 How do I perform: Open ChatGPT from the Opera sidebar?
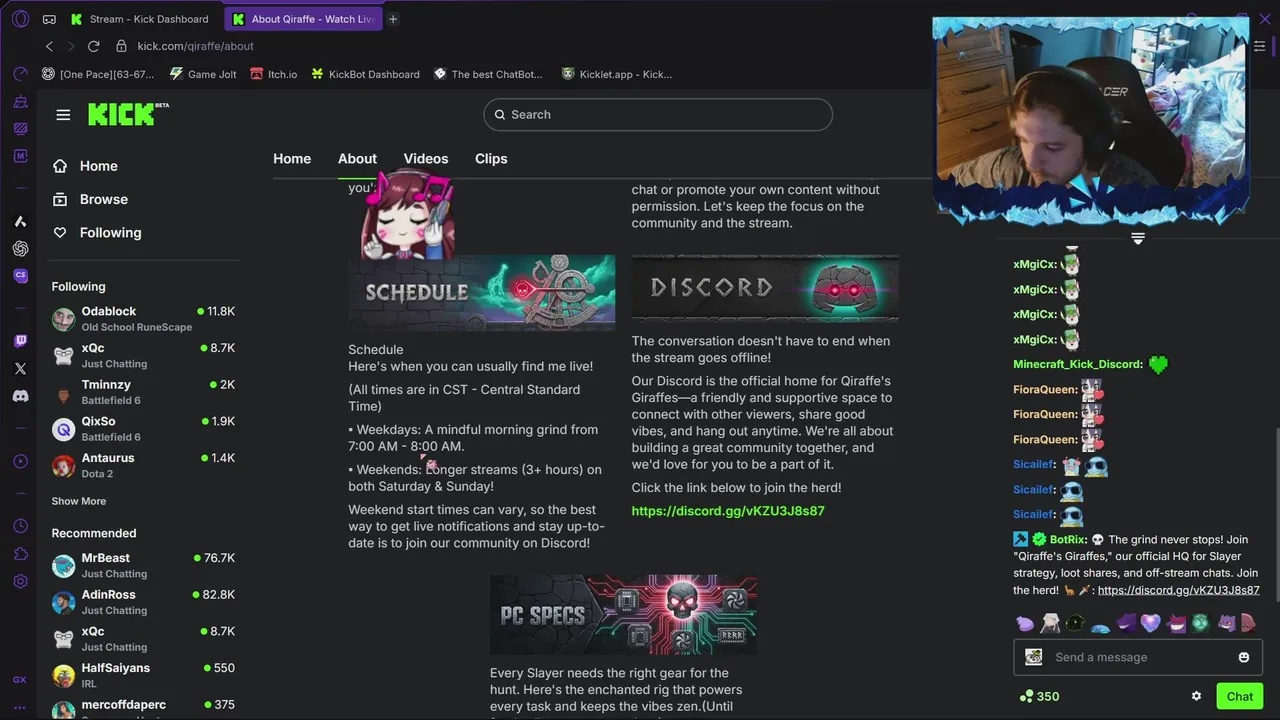[20, 248]
